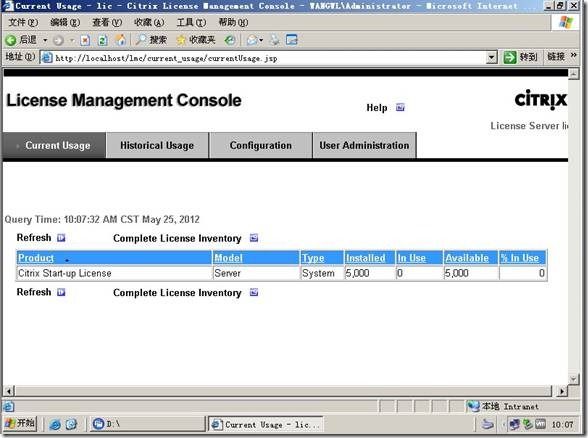
Task: Click Current Usage - lic taskbar button
Action: (x=266, y=424)
